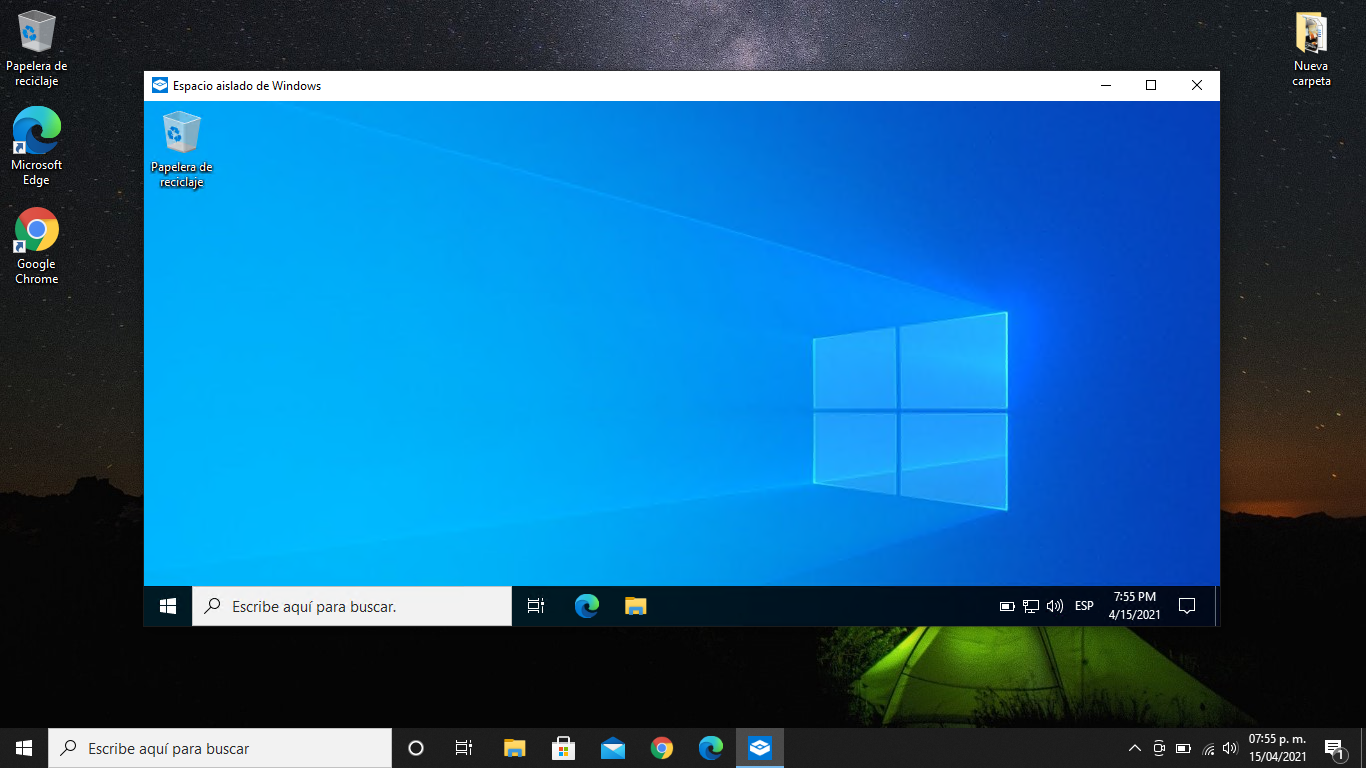Click the Sandbox battery icon
The width and height of the screenshot is (1366, 768).
1007,606
